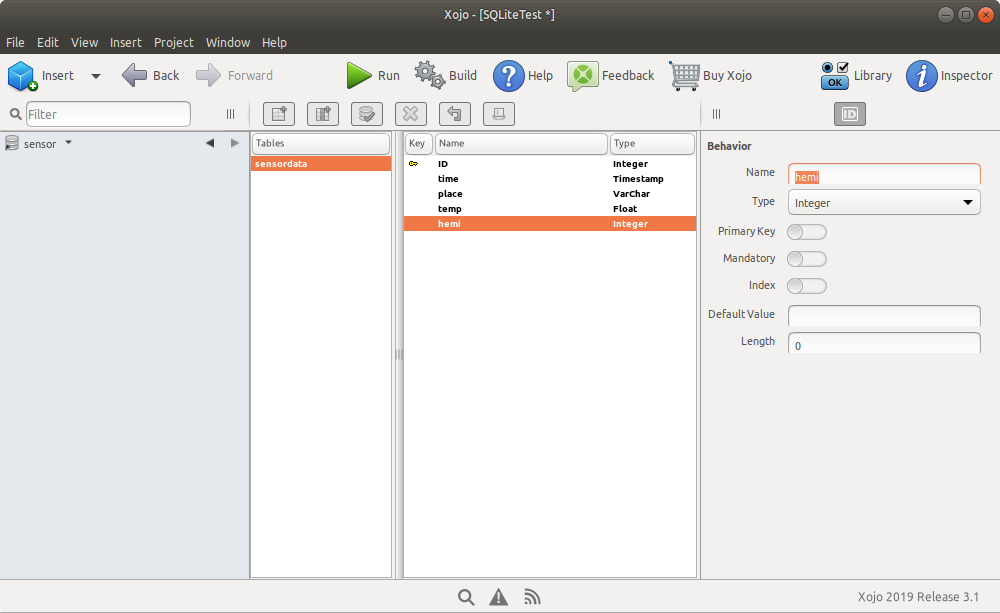Viewport: 1000px width, 613px height.
Task: Navigate to previous item with left triangle
Action: click(x=210, y=143)
